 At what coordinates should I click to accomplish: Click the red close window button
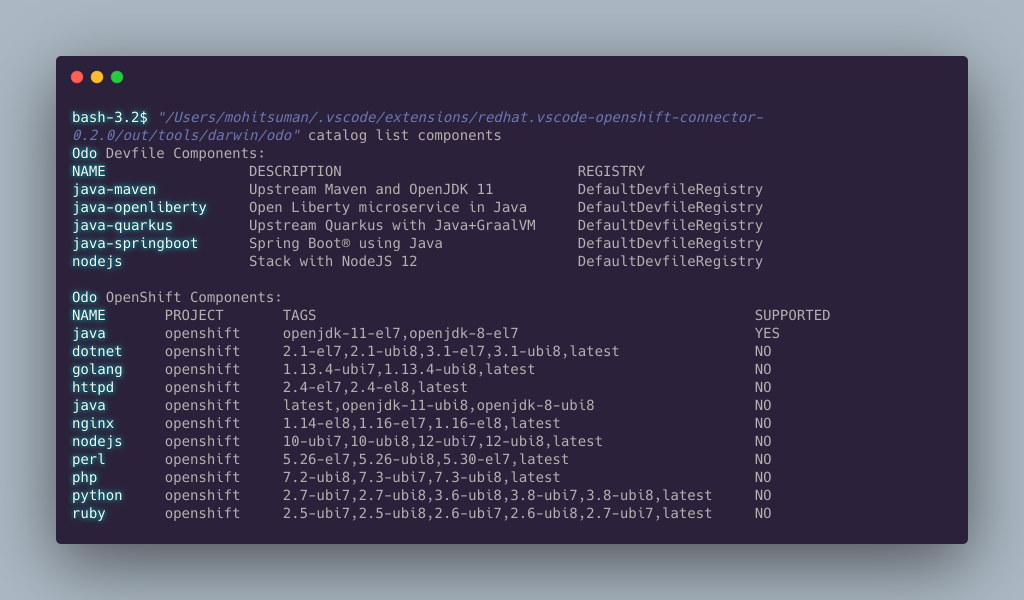click(x=77, y=77)
